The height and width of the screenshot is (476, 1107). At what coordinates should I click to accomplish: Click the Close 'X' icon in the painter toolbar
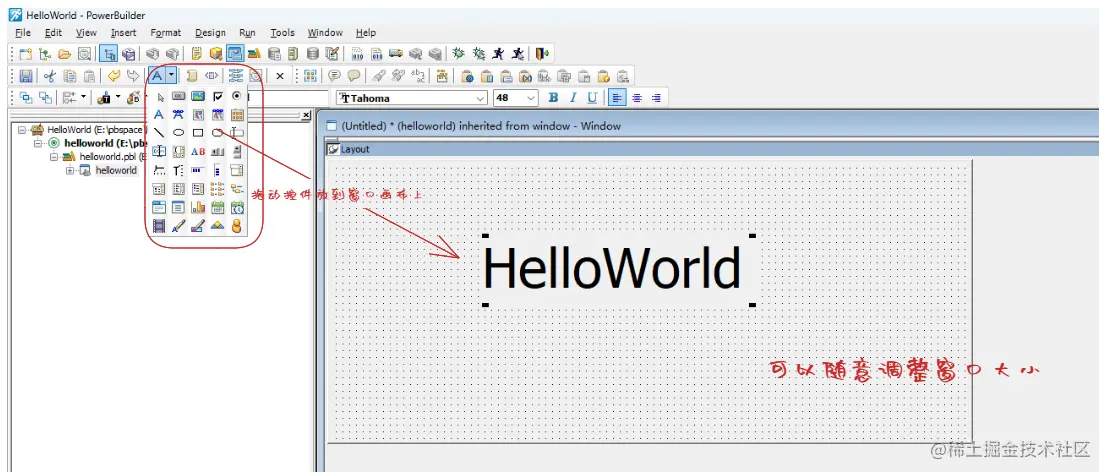click(x=280, y=76)
